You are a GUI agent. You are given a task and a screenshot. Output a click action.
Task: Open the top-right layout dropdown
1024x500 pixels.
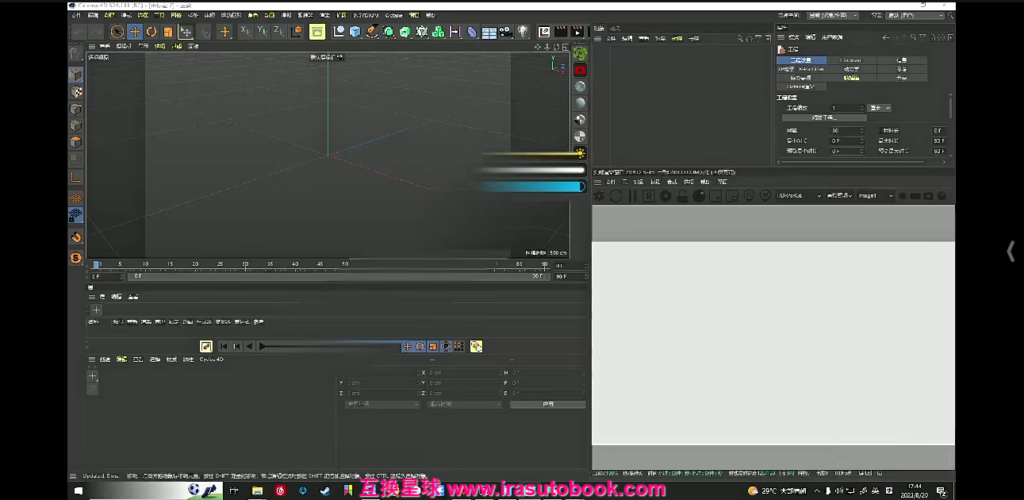(914, 16)
